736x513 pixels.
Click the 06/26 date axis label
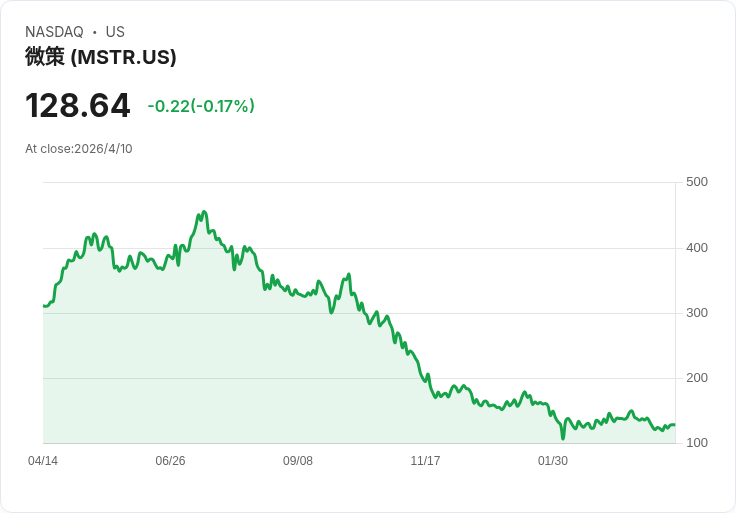[x=170, y=461]
